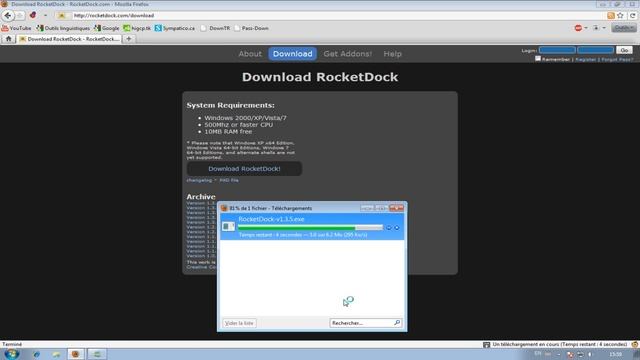Image resolution: width=640 pixels, height=360 pixels.
Task: Open the Pass-Down bookmark
Action: [x=251, y=28]
